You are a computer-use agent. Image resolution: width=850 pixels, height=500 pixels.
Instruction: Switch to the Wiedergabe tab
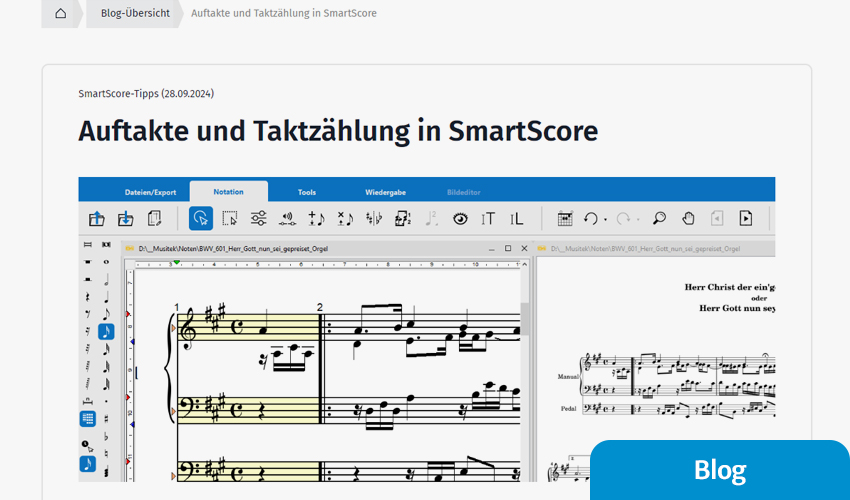point(384,192)
